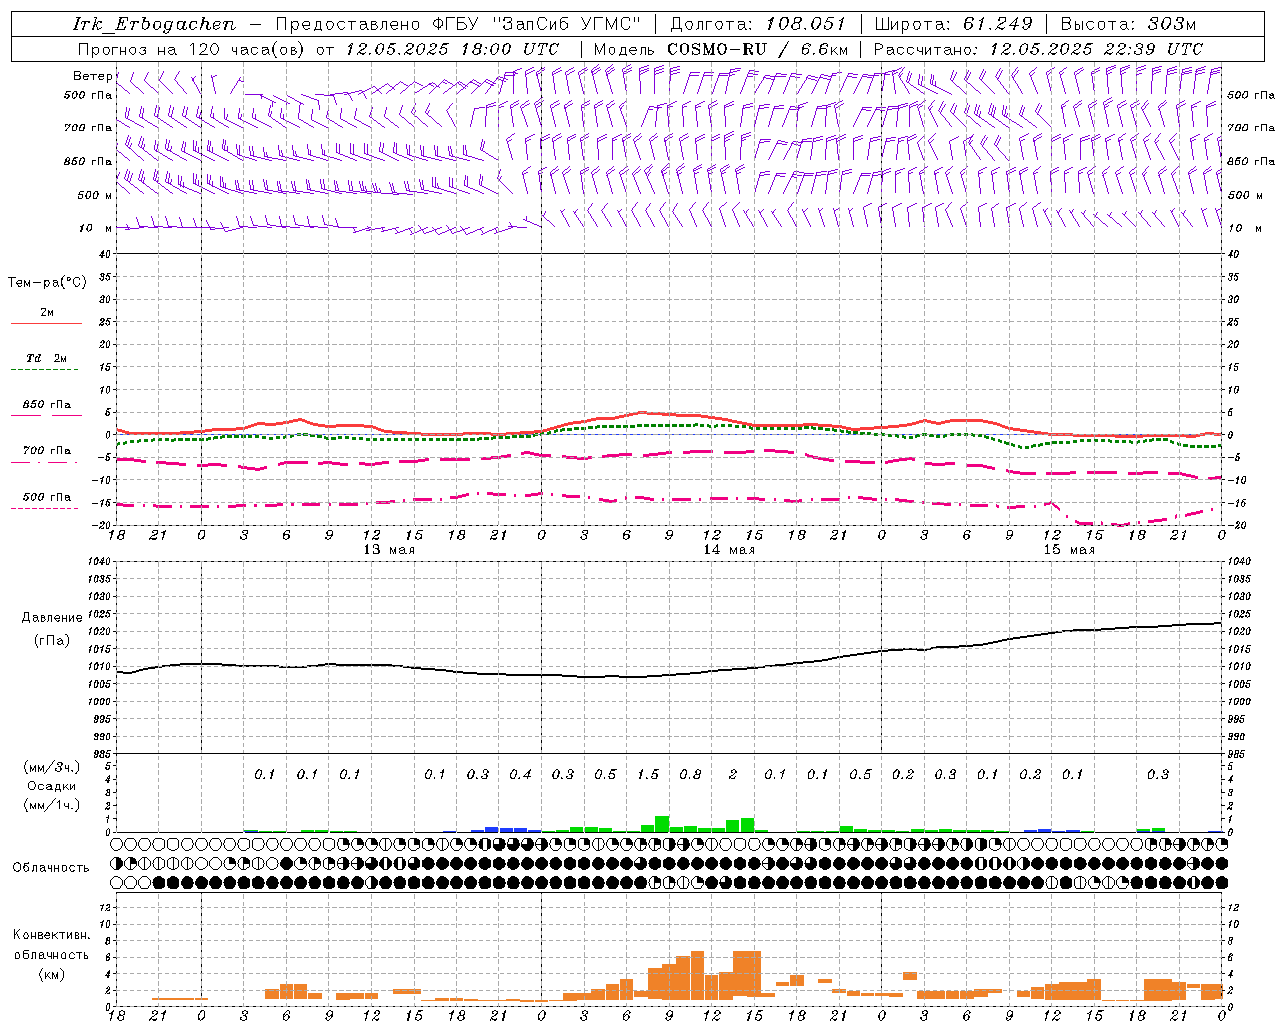The height and width of the screenshot is (1024, 1280).
Task: Click the precipitation value 2 on 14 мая
Action: [733, 775]
